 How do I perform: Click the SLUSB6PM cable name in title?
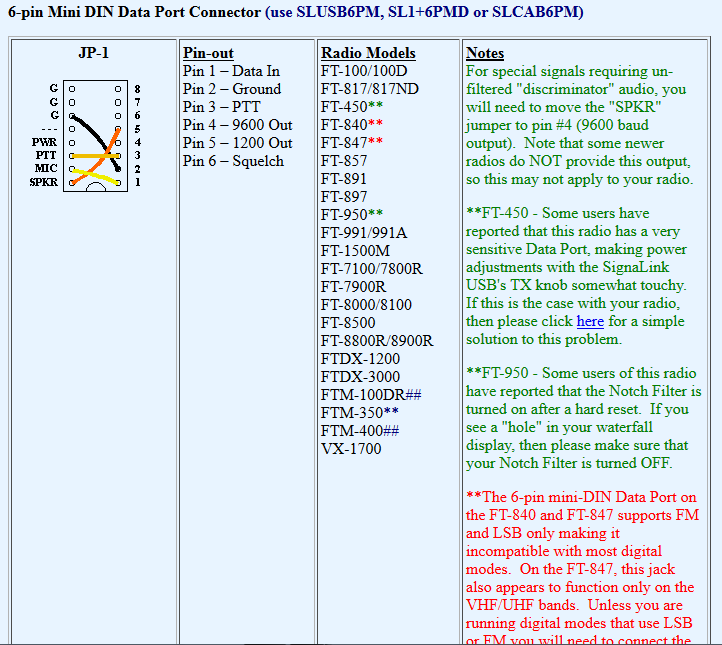click(x=339, y=12)
